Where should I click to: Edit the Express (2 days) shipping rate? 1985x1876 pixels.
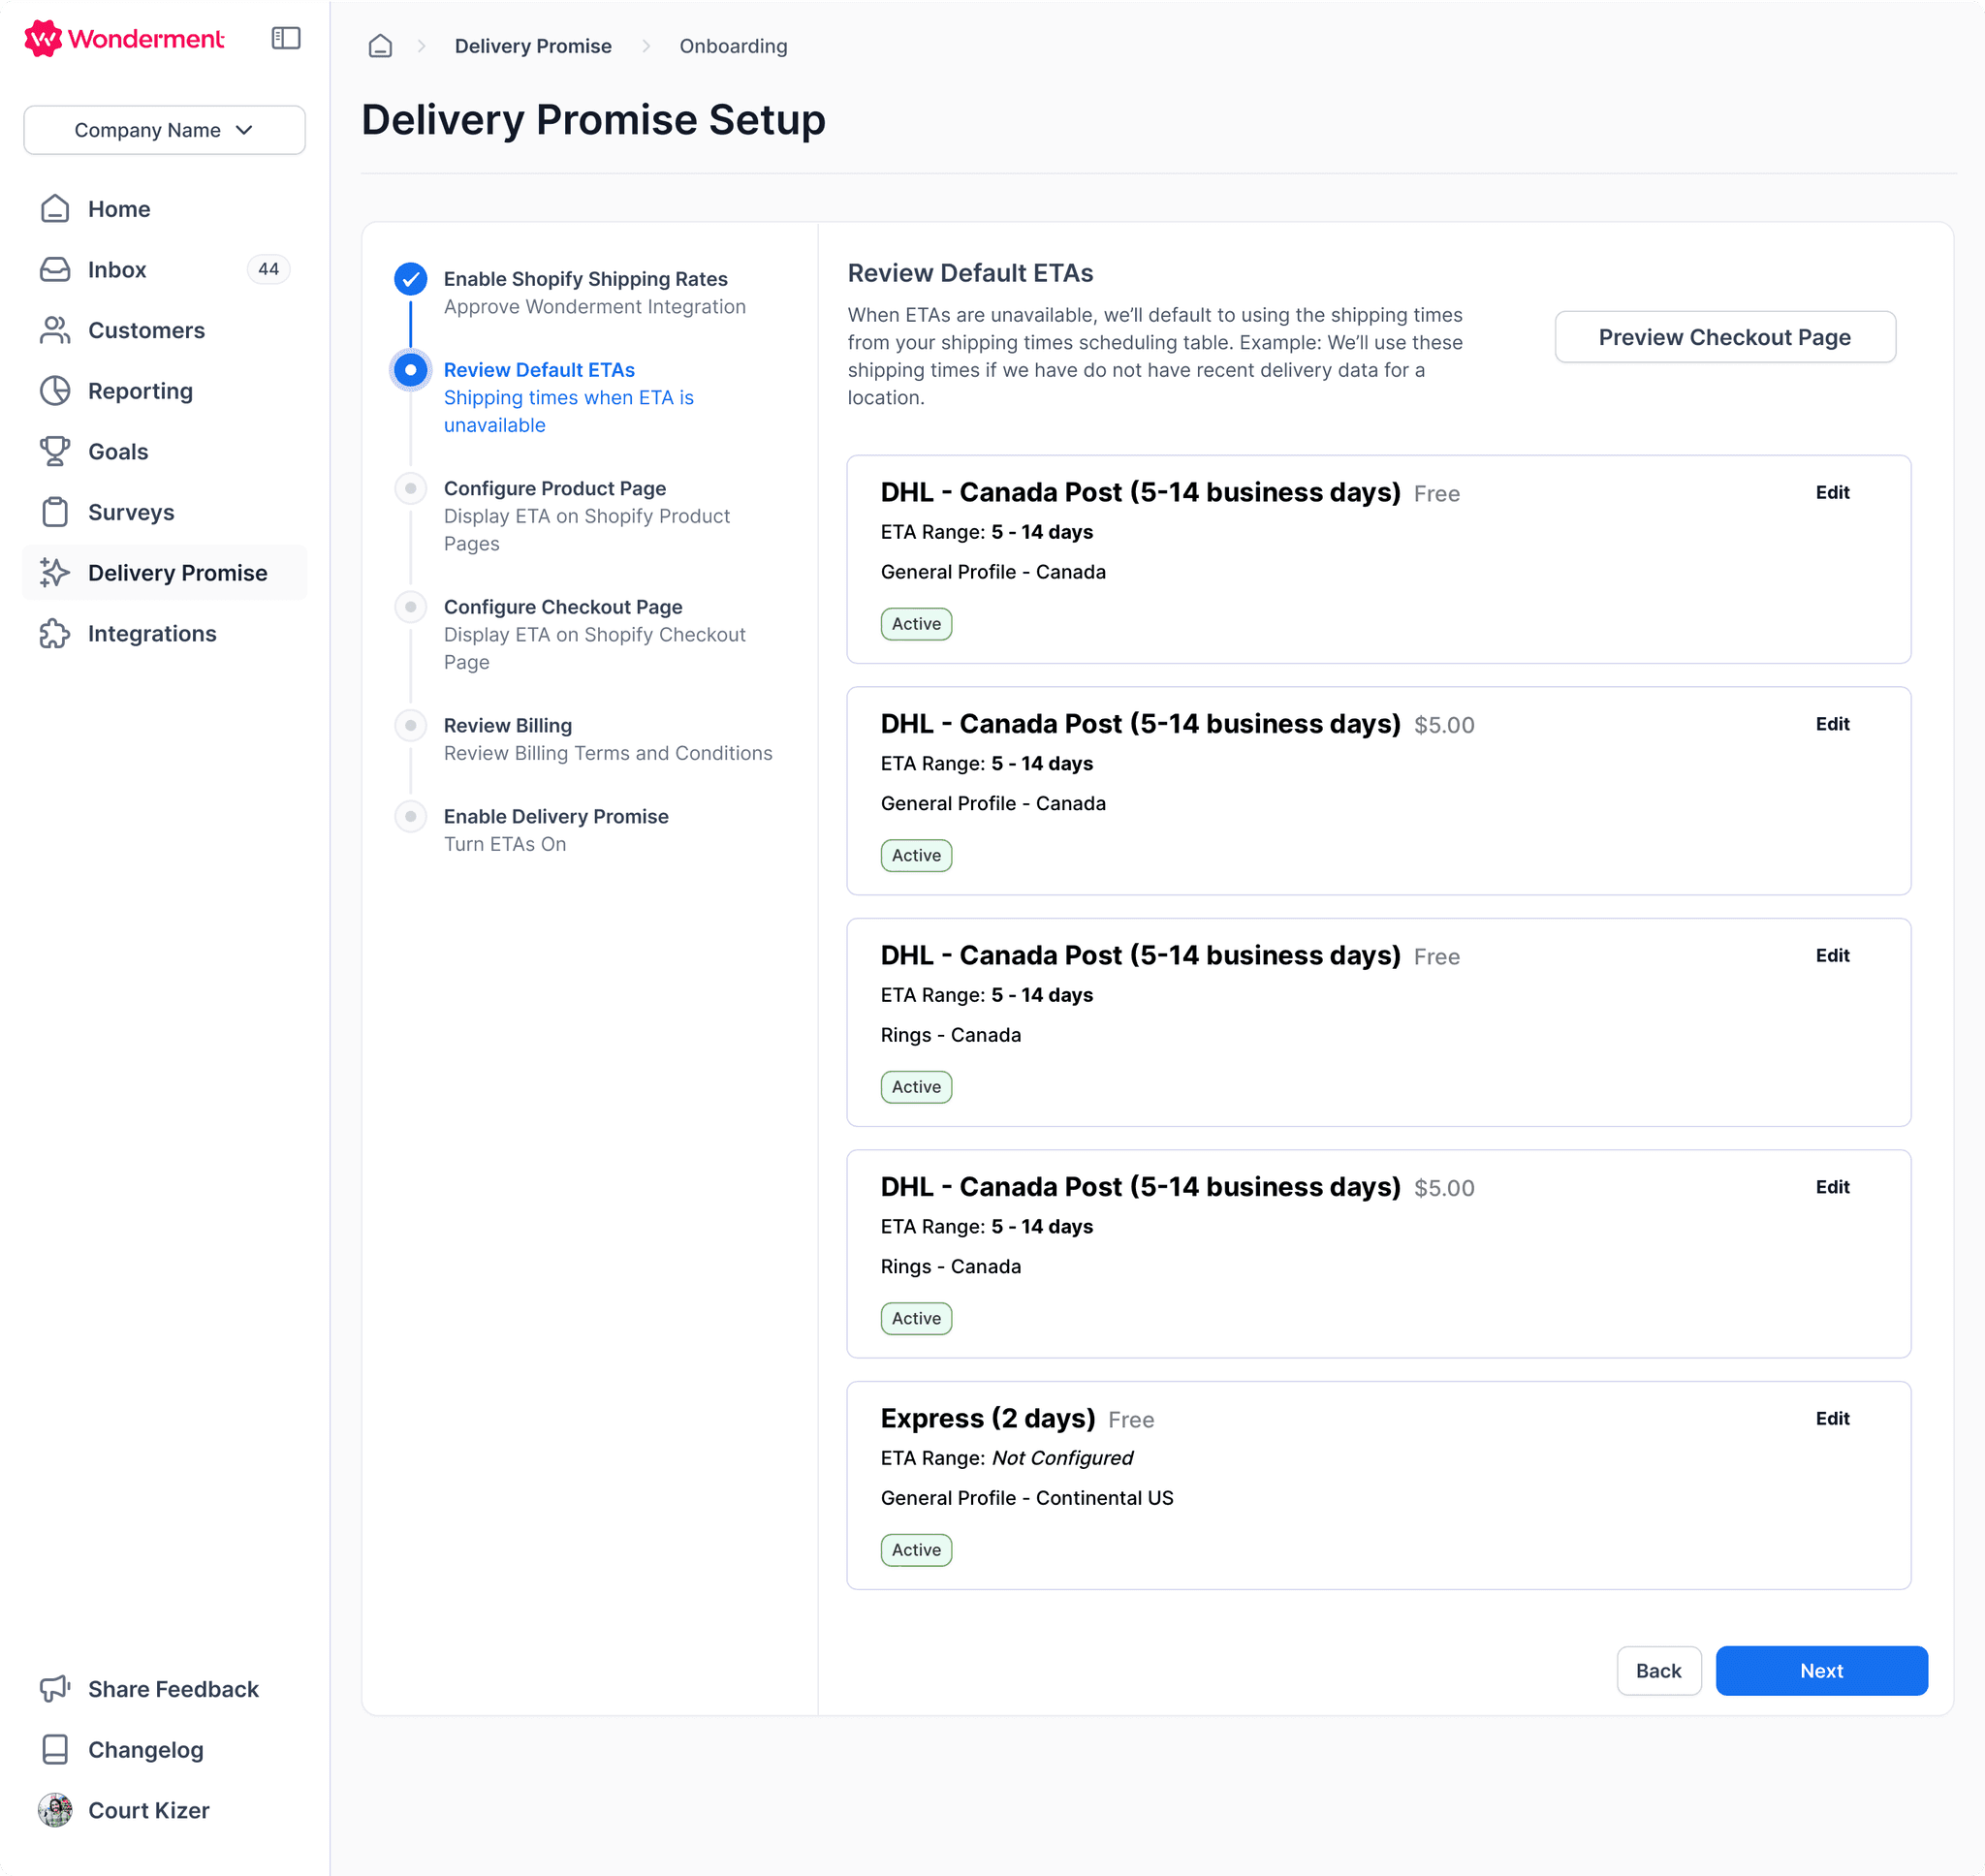(1832, 1418)
